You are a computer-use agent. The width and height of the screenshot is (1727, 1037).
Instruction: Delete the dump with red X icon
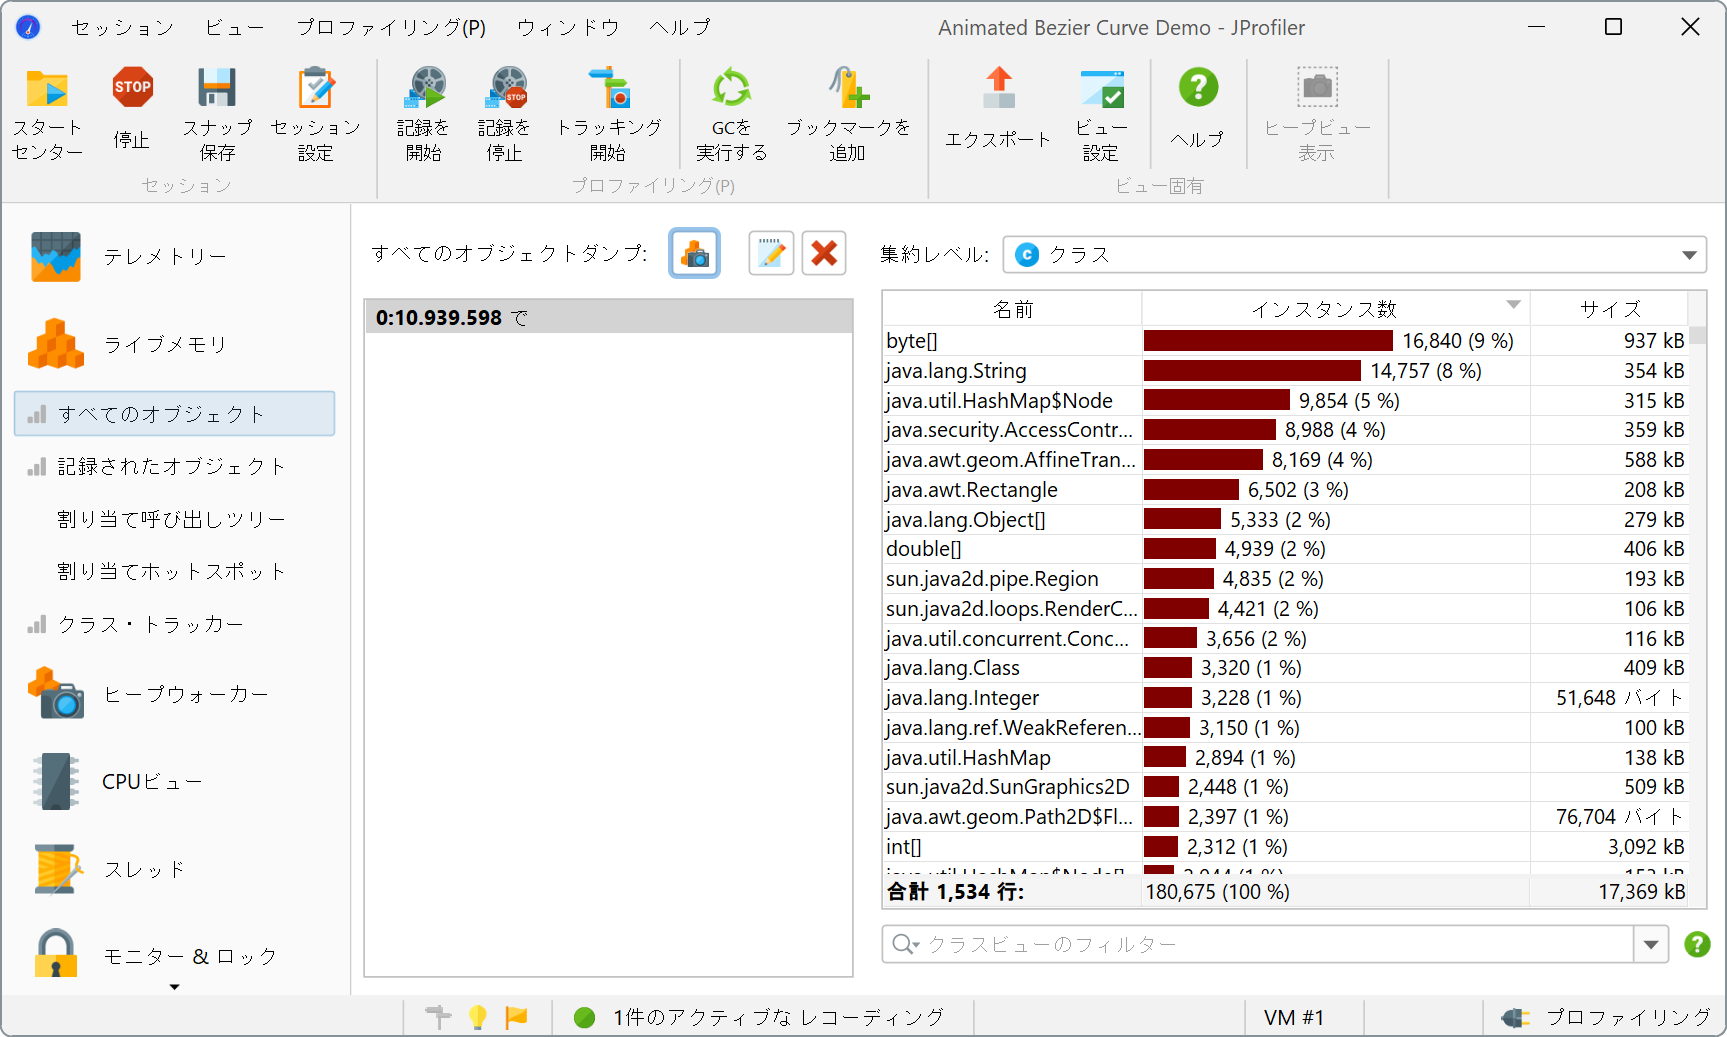coord(824,254)
